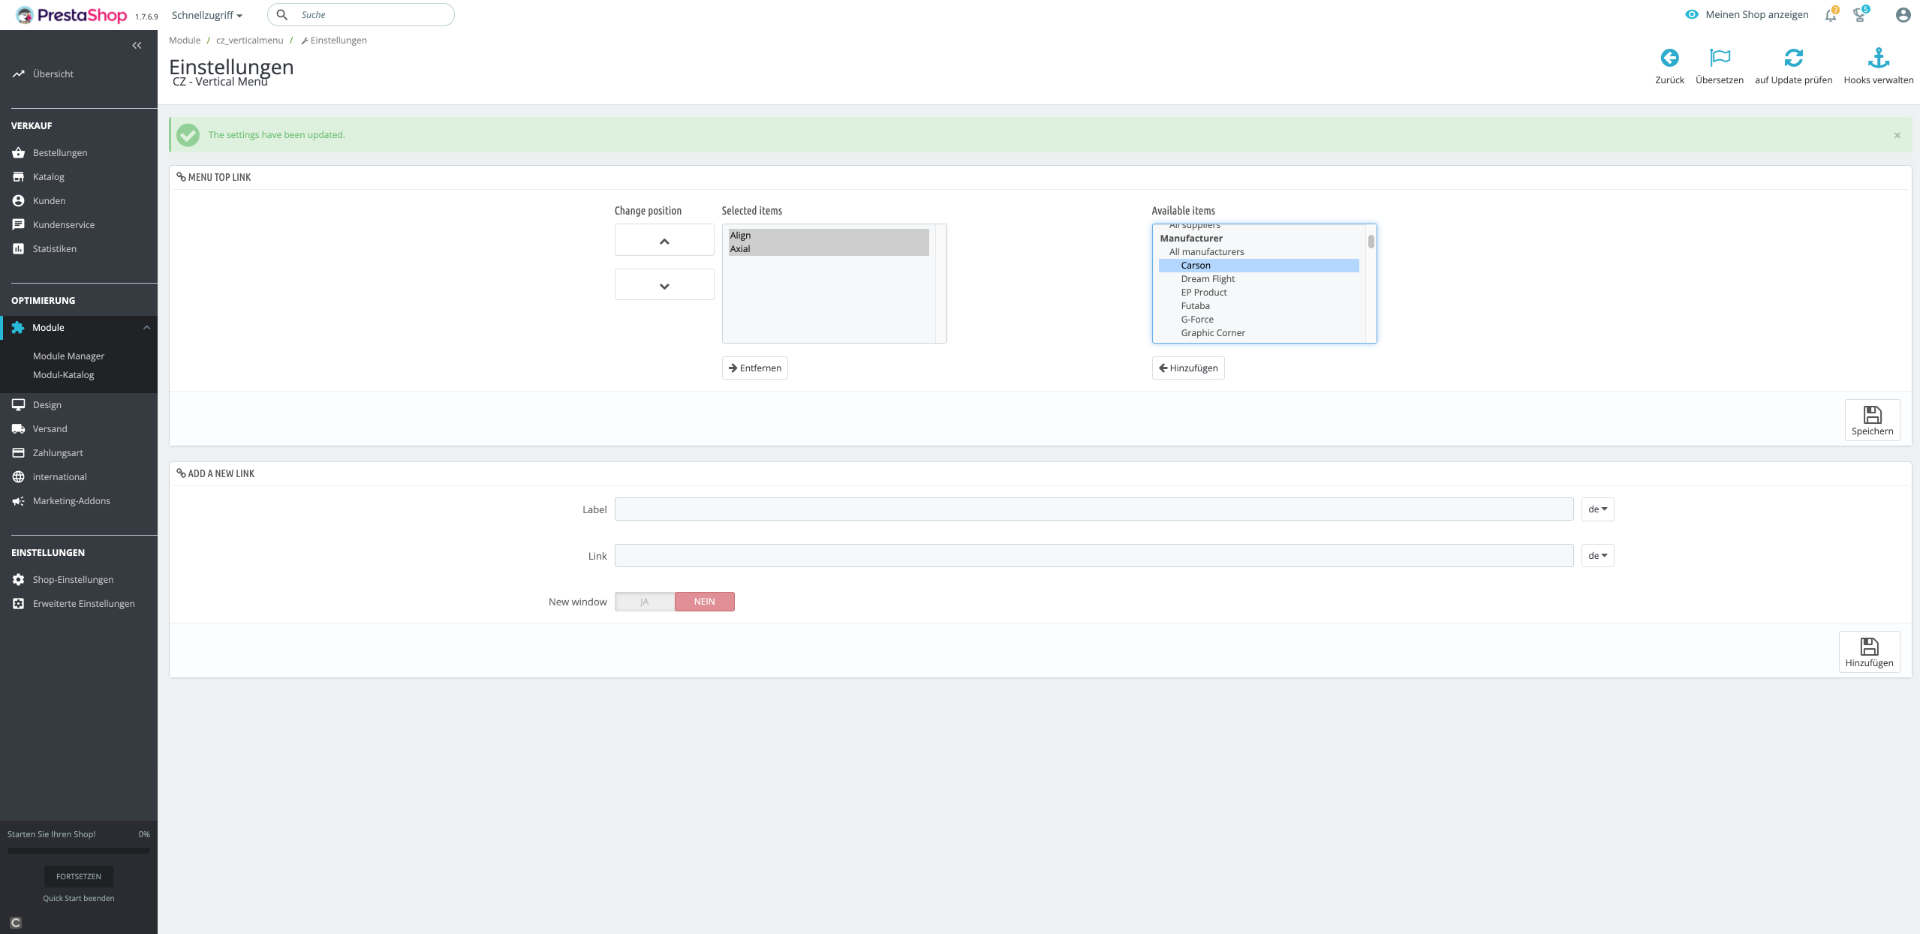Open Katalog in sidebar
The width and height of the screenshot is (1920, 934).
48,177
